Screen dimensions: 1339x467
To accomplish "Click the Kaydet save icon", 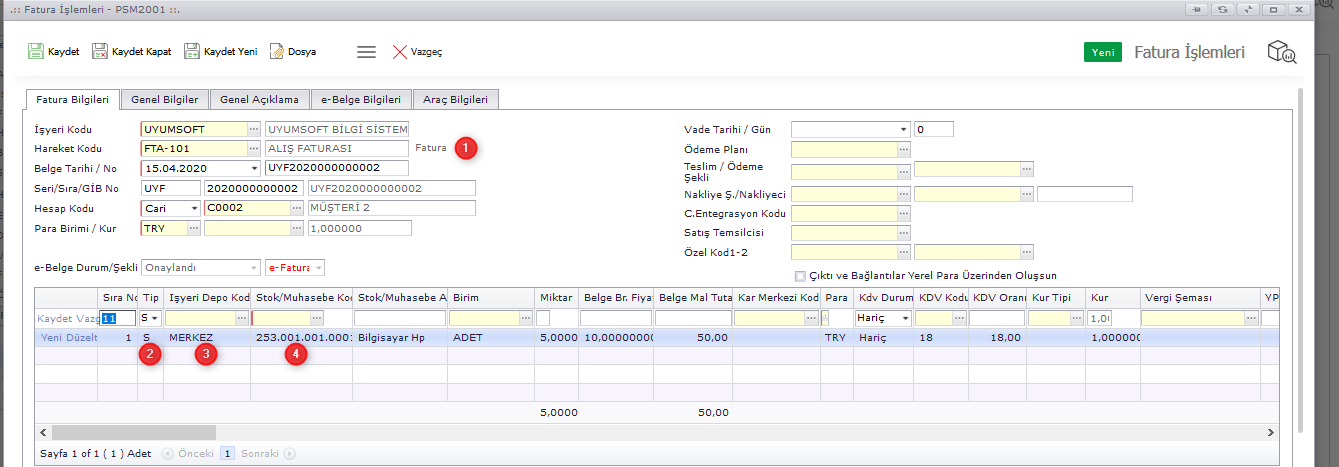I will pos(36,51).
